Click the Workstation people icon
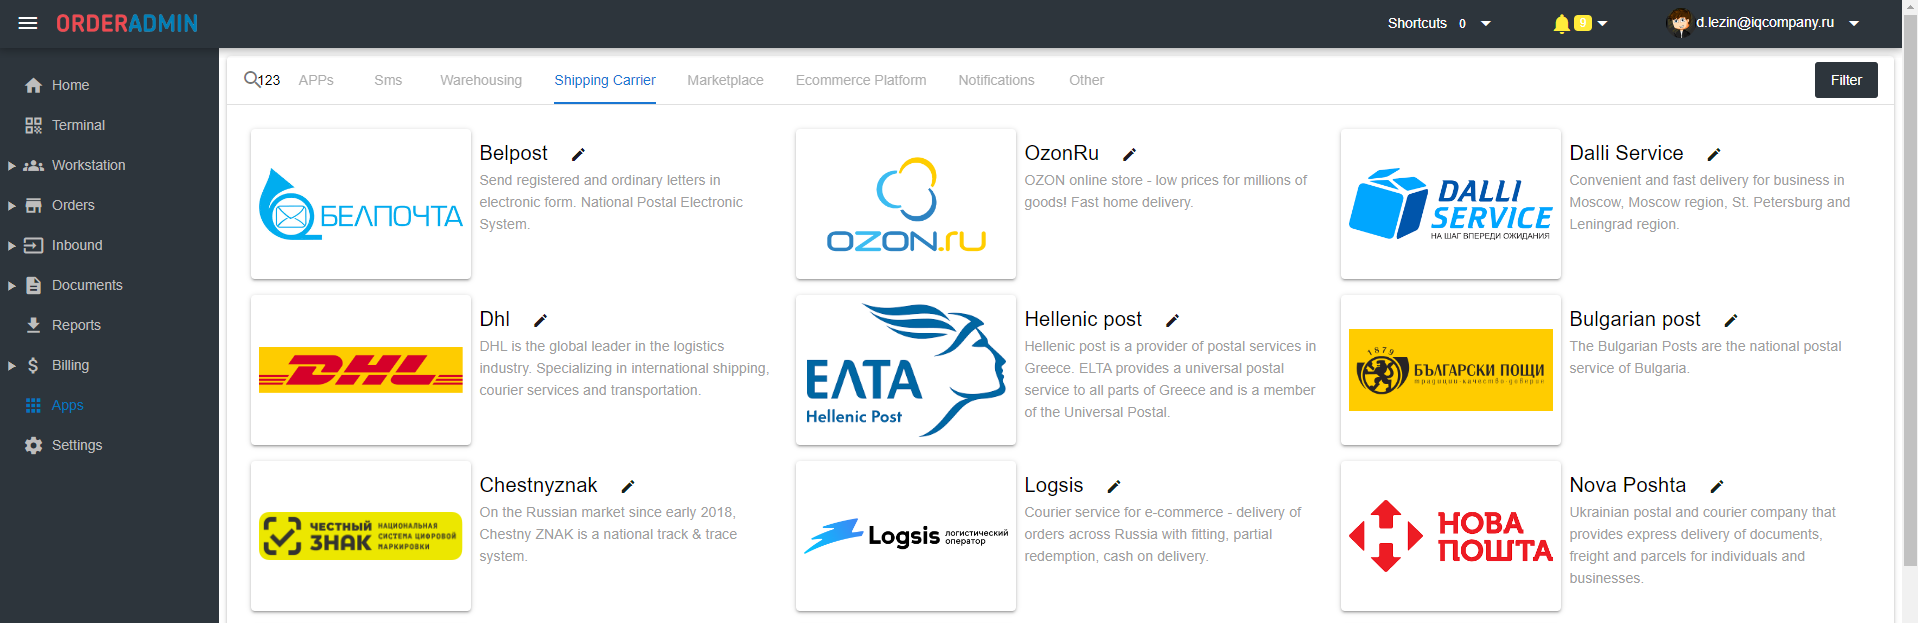The height and width of the screenshot is (623, 1918). tap(33, 165)
